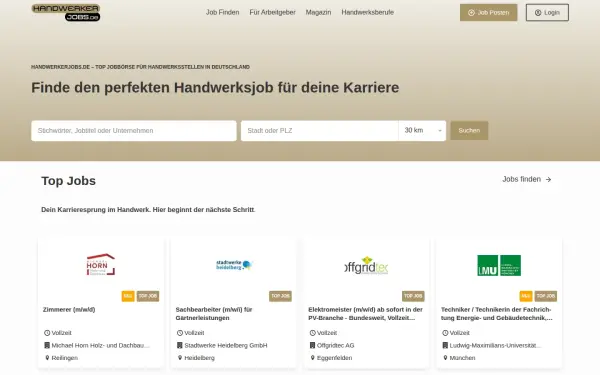Screen dimensions: 600x375
Task: Click the plus icon in Job Posten
Action: point(471,13)
